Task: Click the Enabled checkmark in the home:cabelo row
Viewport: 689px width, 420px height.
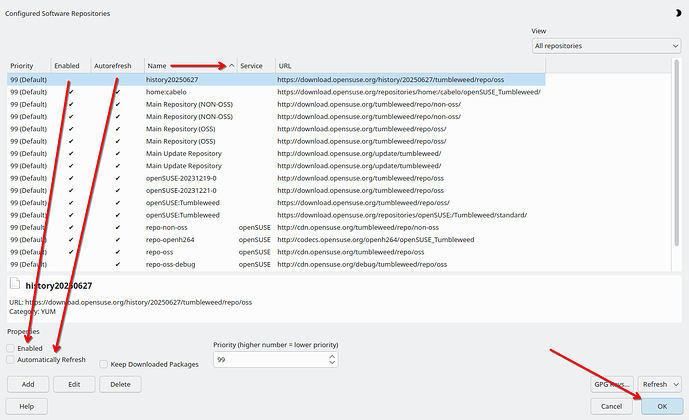Action: pyautogui.click(x=71, y=92)
